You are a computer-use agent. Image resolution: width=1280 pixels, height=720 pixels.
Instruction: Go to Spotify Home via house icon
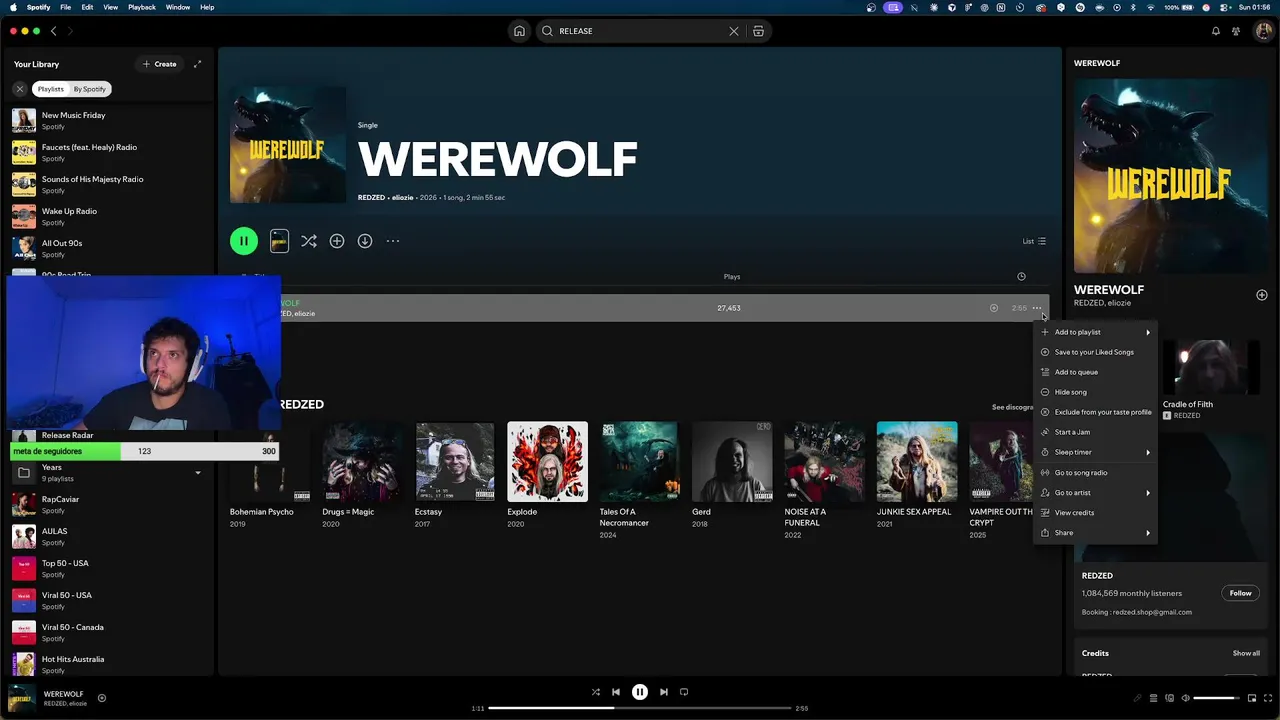pyautogui.click(x=519, y=31)
